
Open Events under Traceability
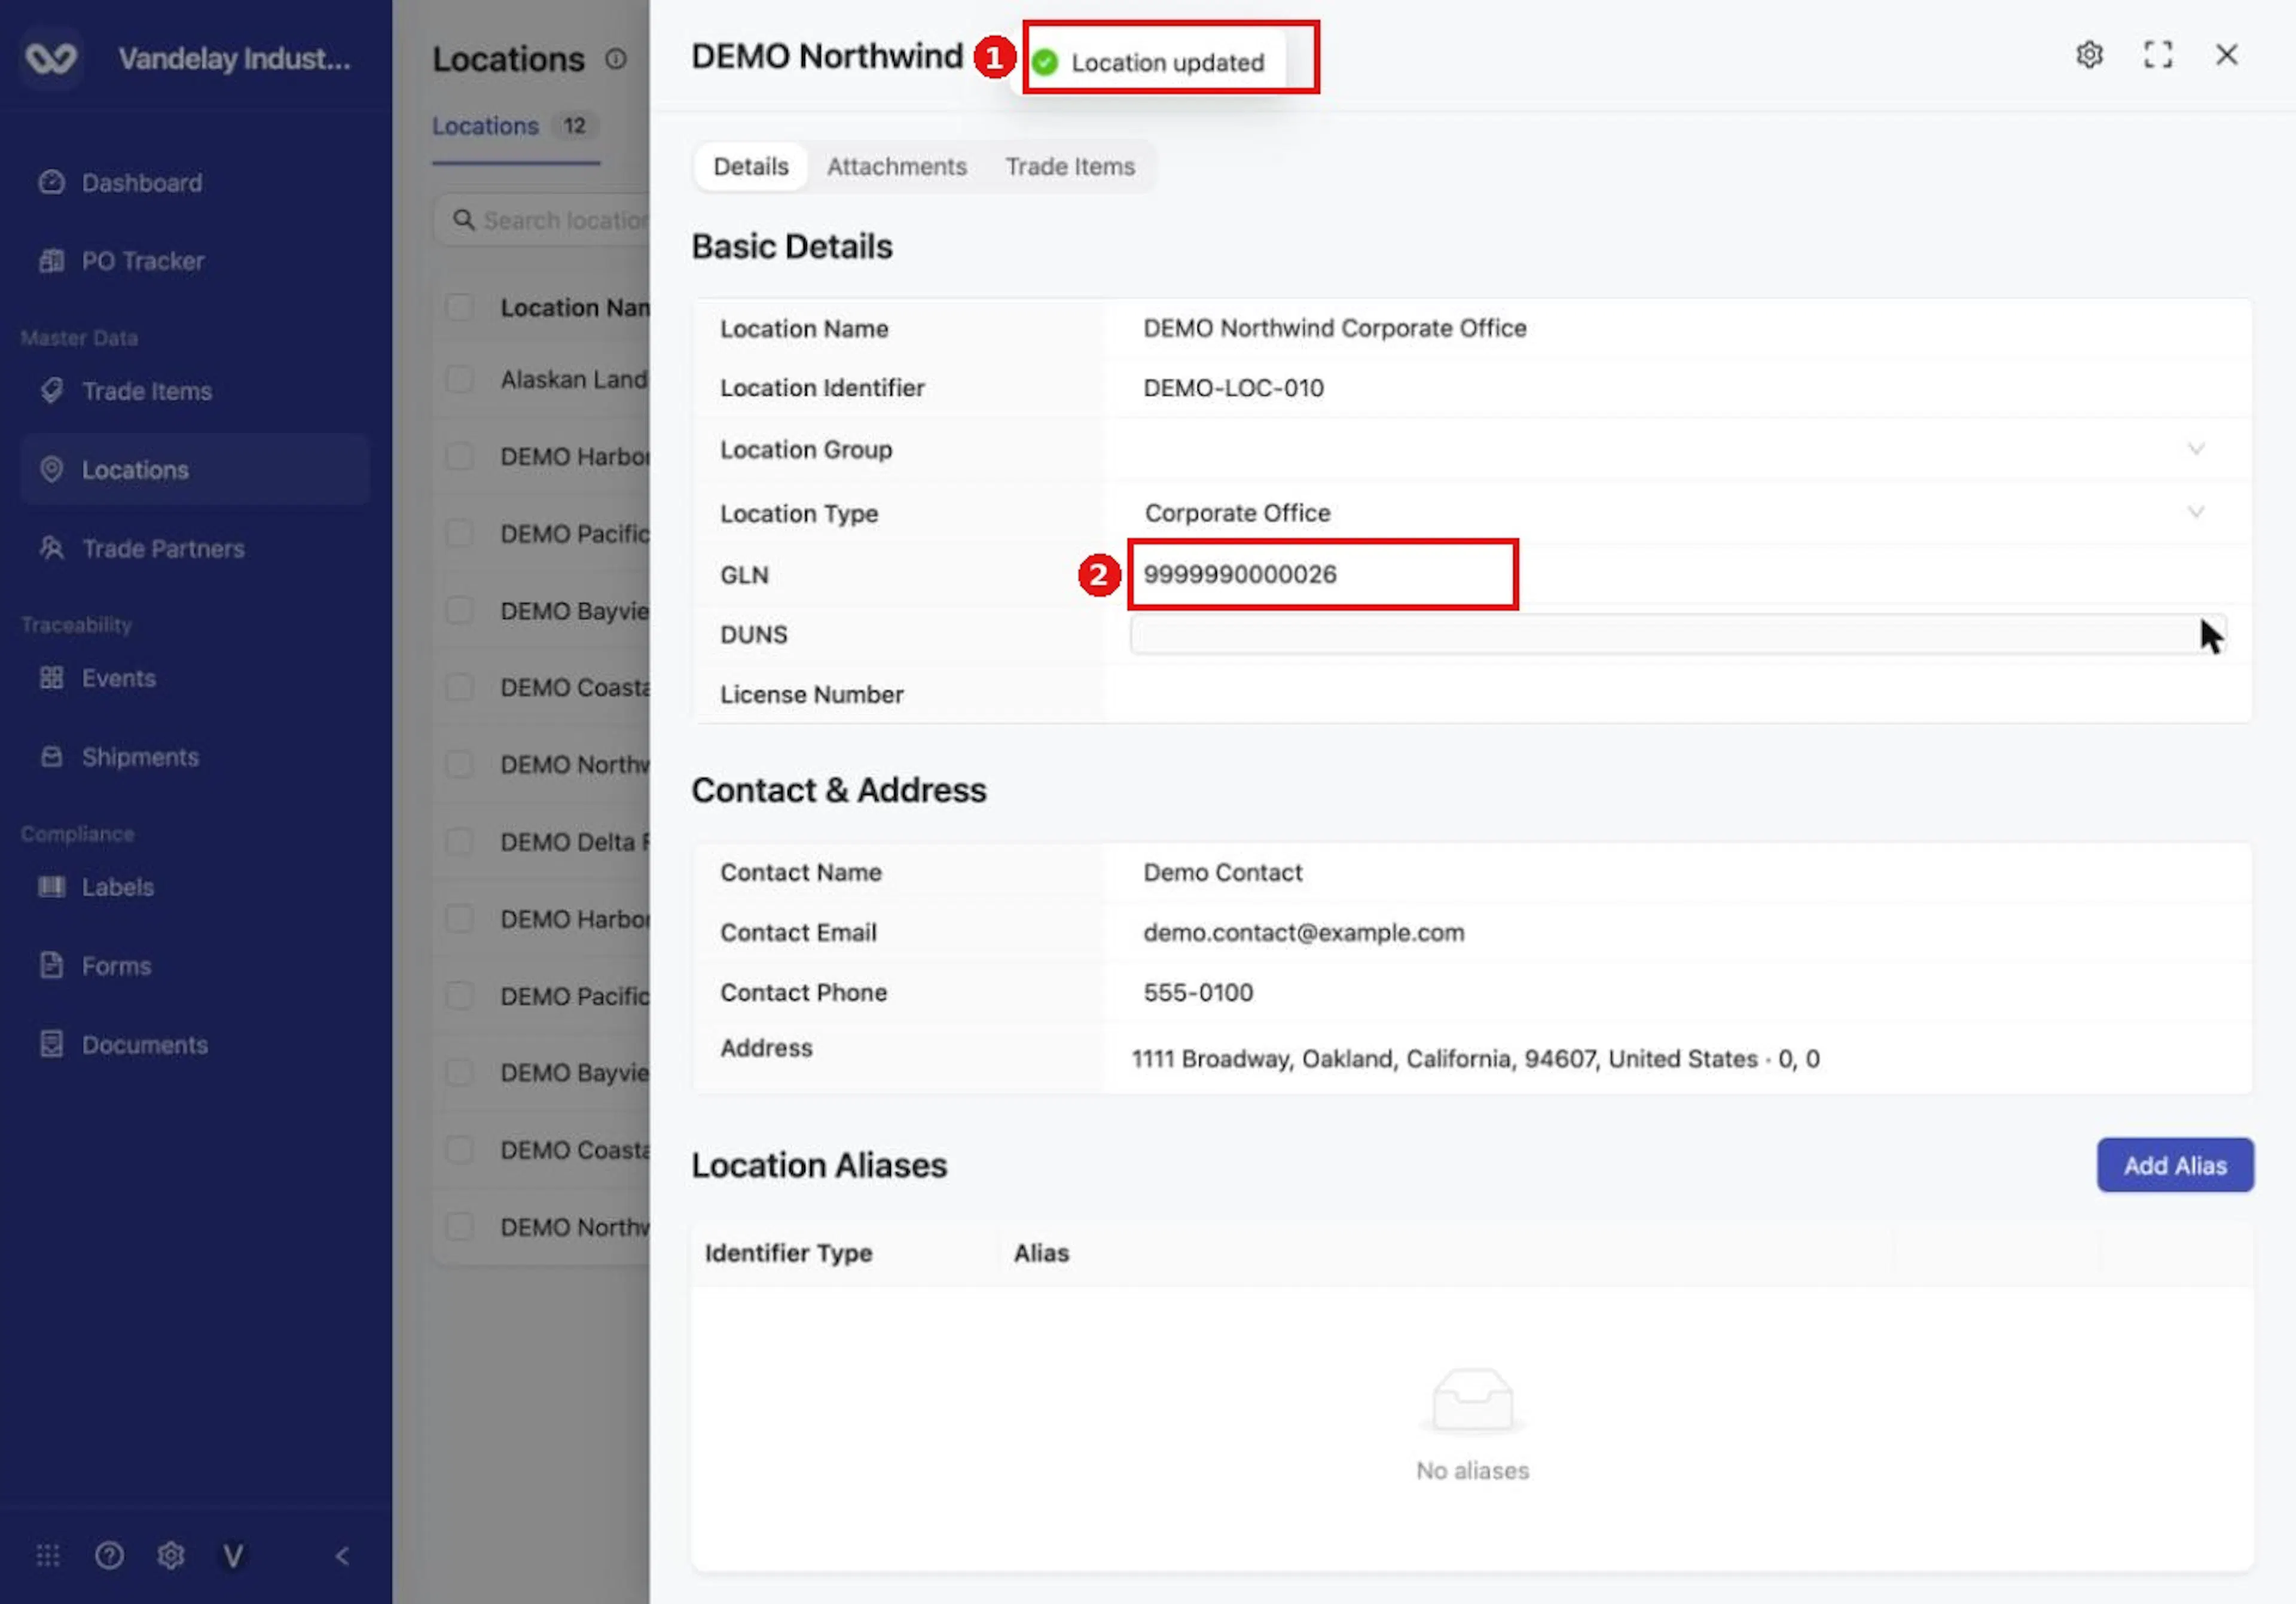click(118, 678)
